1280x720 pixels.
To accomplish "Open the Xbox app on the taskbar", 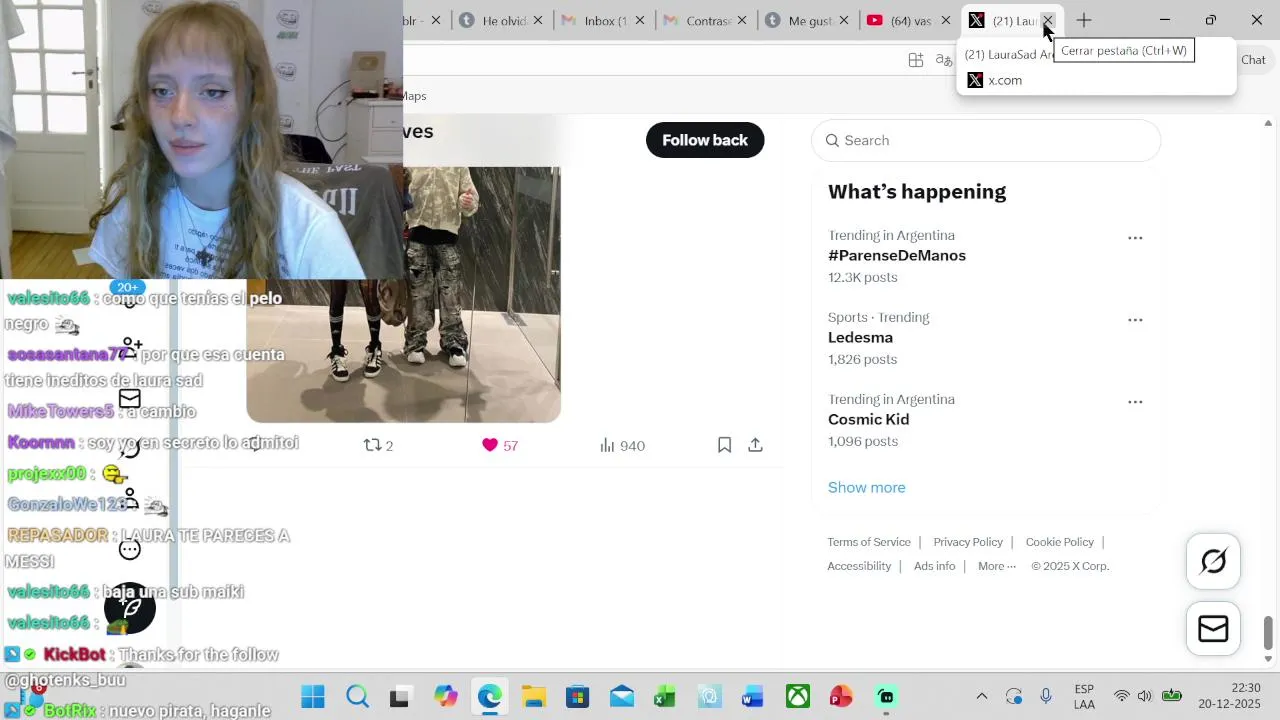I will click(797, 697).
